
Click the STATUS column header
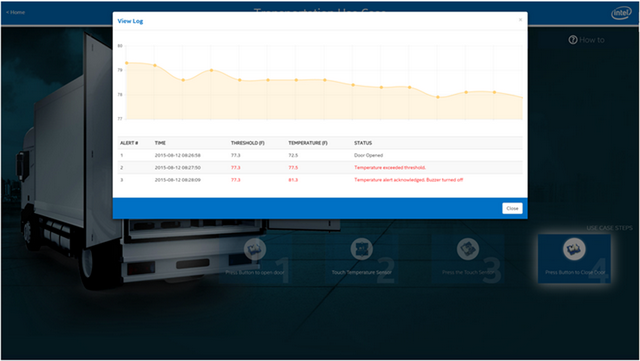click(x=363, y=143)
